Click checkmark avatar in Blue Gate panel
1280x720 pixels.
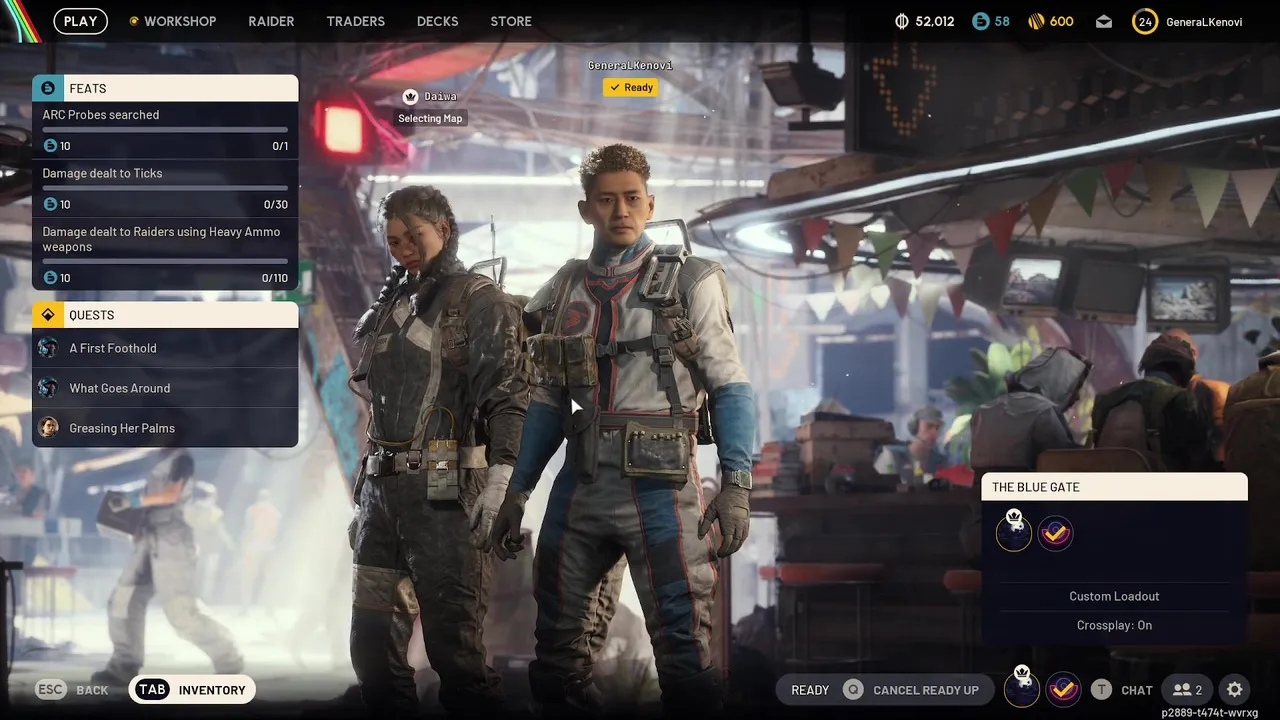click(x=1055, y=533)
